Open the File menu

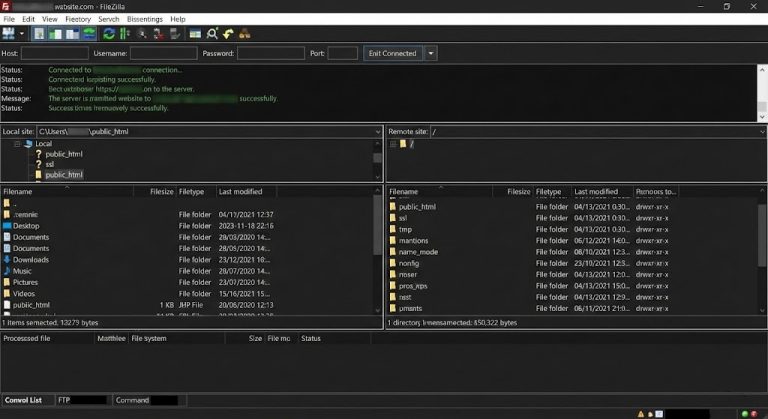pos(9,19)
